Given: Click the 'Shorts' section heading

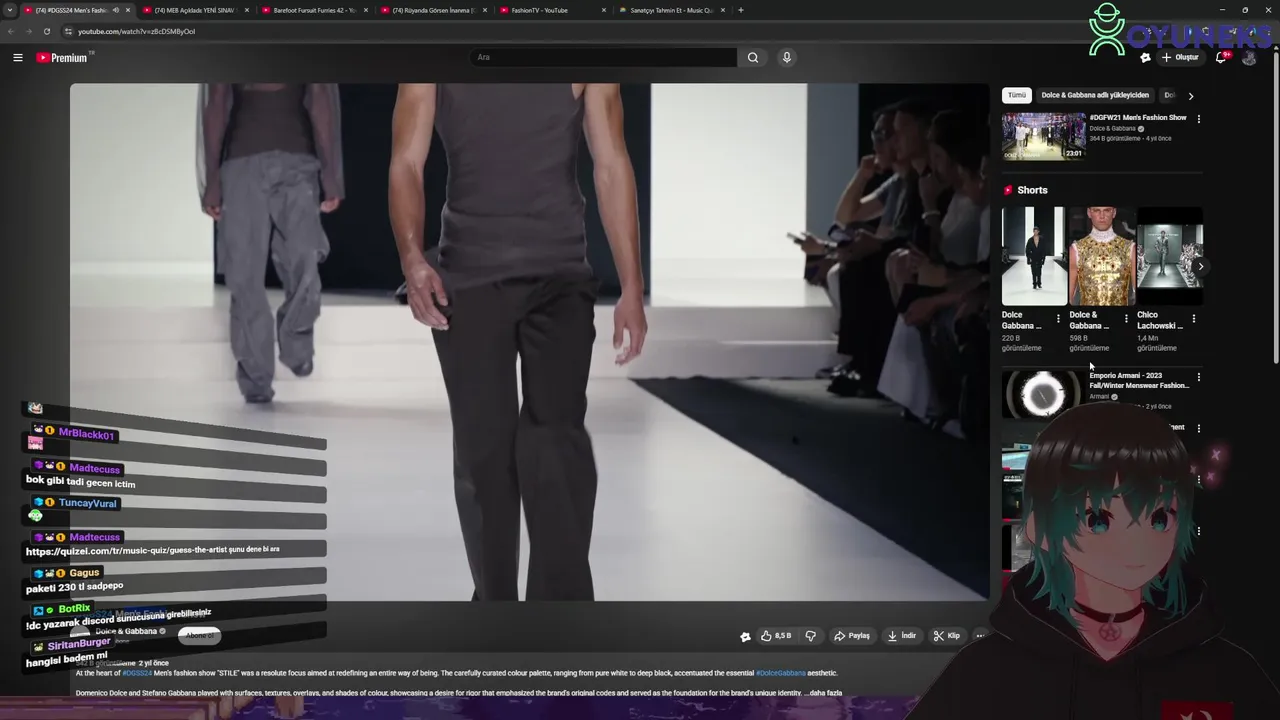Looking at the screenshot, I should click(1032, 190).
